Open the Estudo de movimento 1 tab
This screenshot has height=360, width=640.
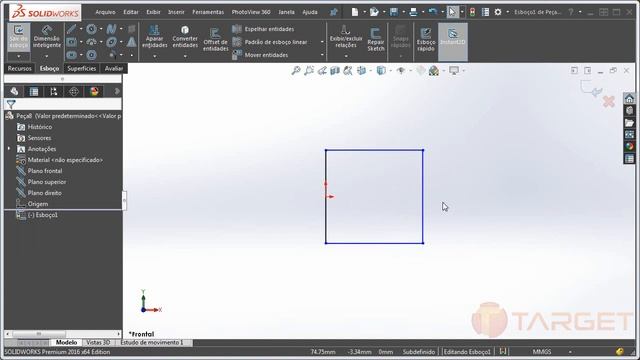coord(153,343)
